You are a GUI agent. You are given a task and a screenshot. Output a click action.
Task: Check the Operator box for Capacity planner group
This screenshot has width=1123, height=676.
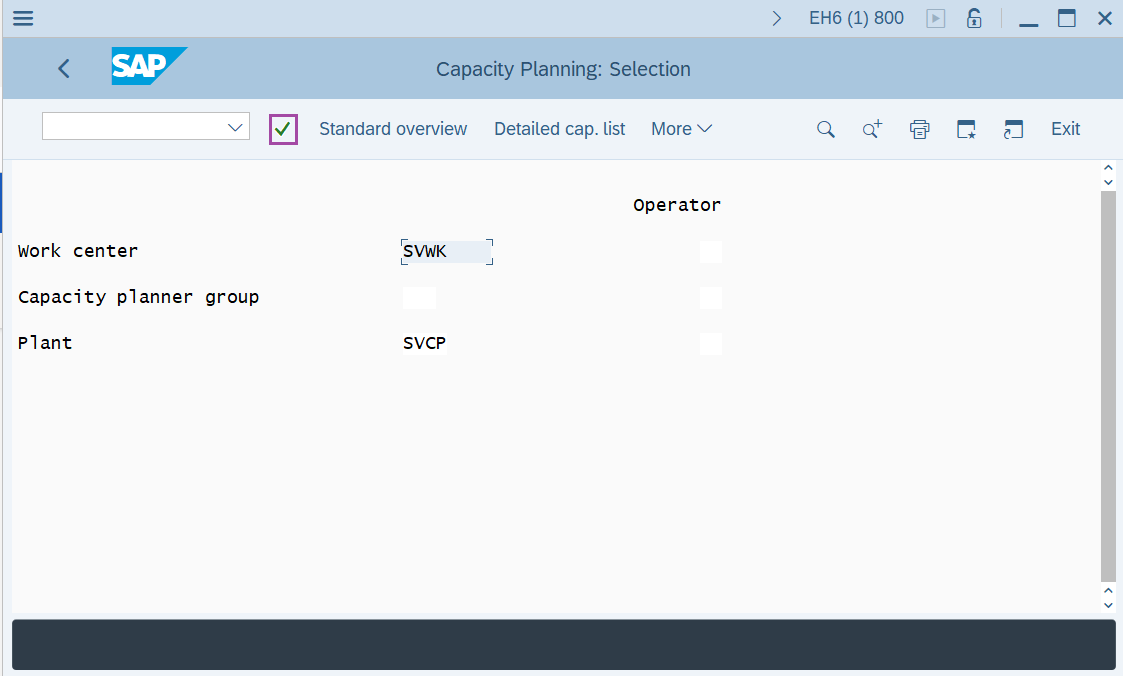coord(710,297)
